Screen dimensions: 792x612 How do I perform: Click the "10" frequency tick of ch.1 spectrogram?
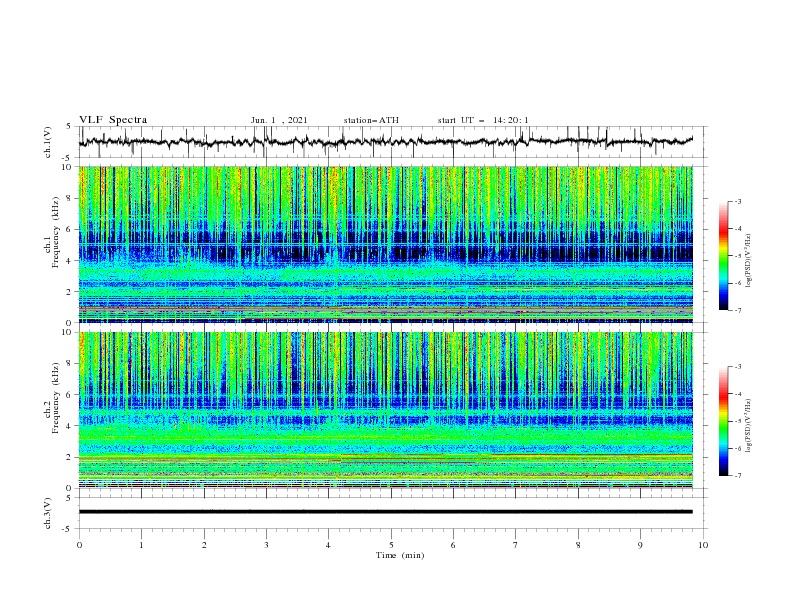[x=69, y=167]
